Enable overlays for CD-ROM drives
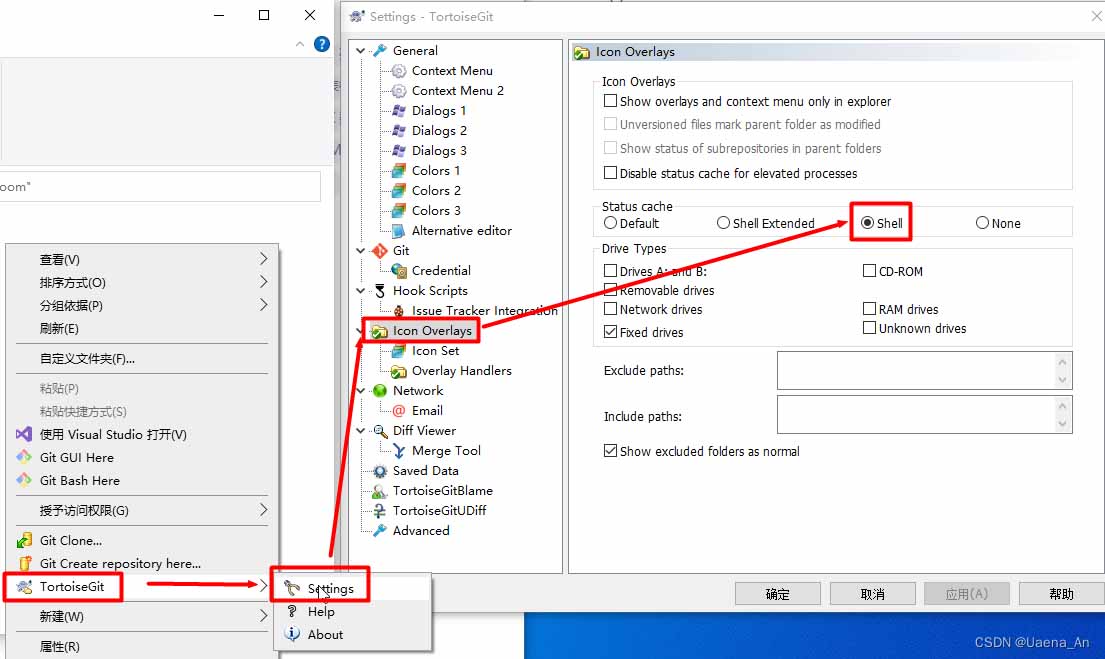 click(x=870, y=271)
